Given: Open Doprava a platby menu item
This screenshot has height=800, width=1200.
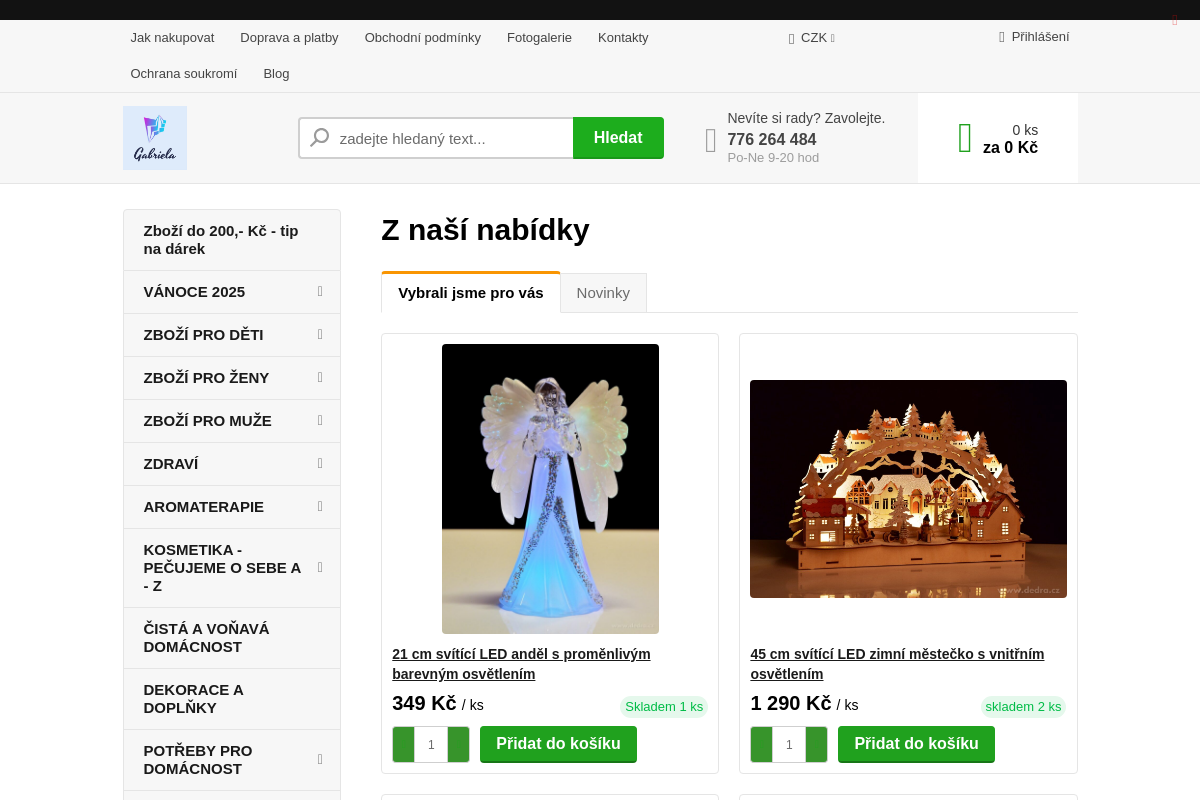Looking at the screenshot, I should pos(289,38).
